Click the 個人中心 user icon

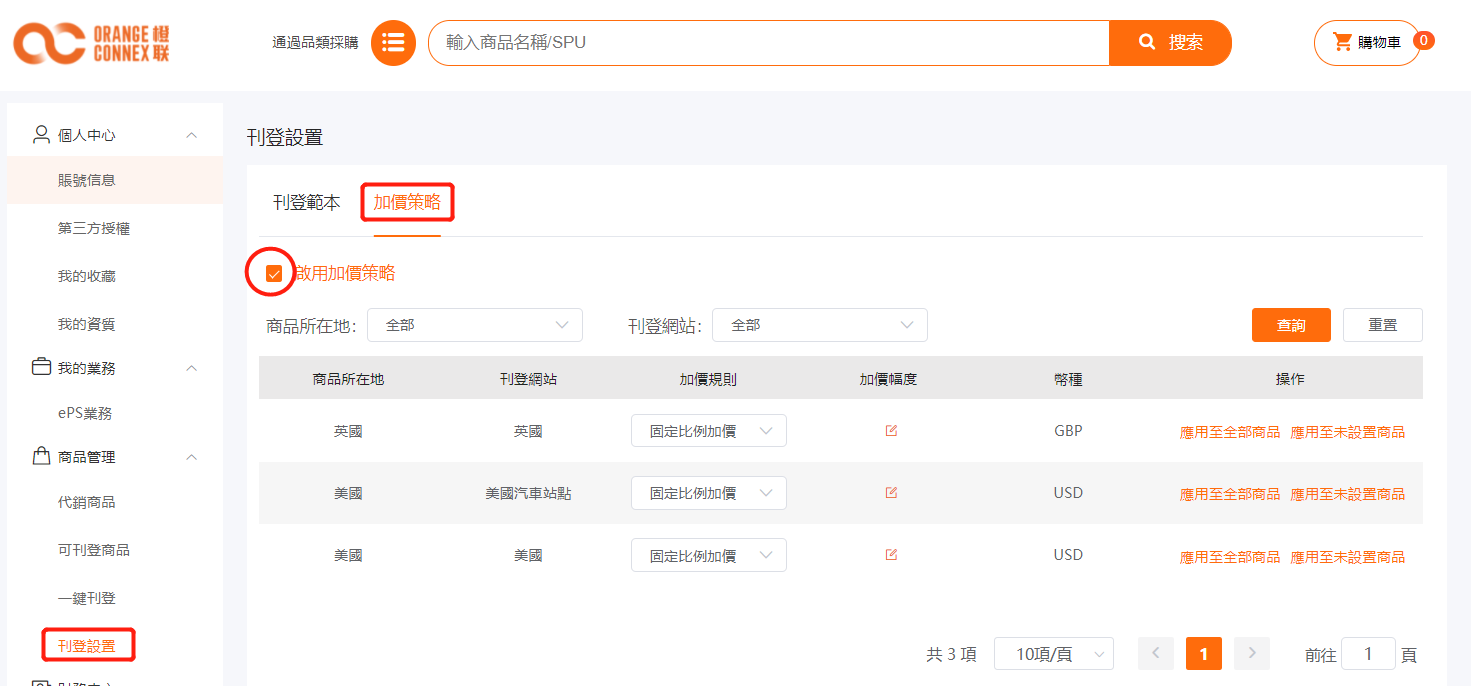pos(41,135)
